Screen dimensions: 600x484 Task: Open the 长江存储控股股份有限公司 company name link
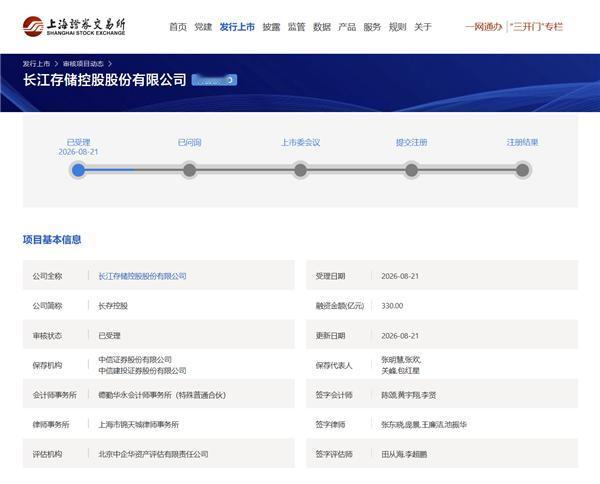tap(142, 276)
